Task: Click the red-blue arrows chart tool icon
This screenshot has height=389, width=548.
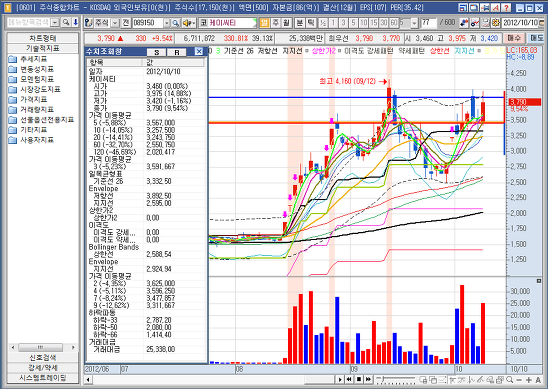Action: tap(464, 23)
